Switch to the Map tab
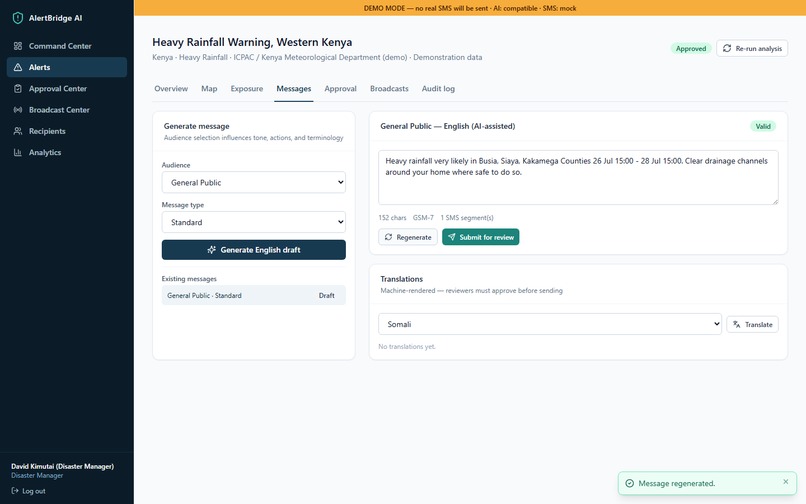This screenshot has height=504, width=806. (209, 88)
